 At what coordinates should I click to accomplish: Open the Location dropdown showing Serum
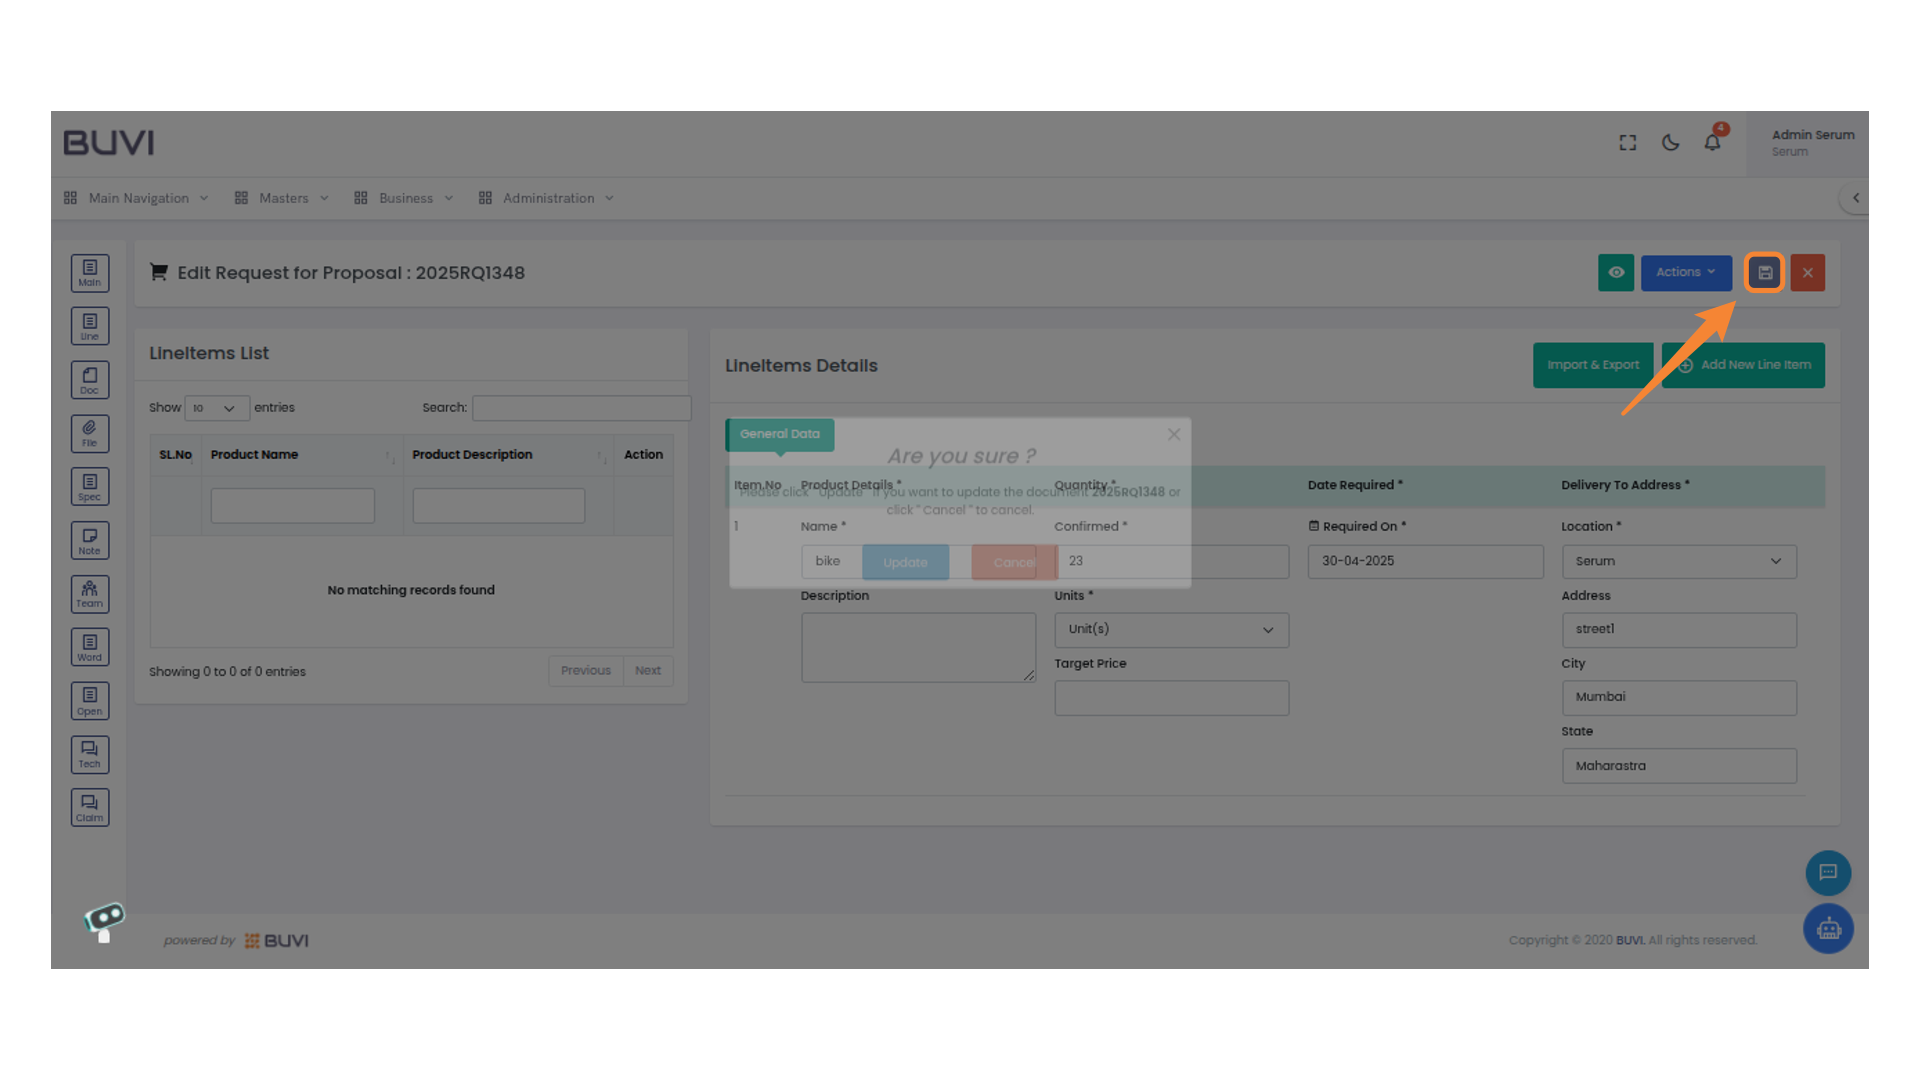pyautogui.click(x=1678, y=561)
